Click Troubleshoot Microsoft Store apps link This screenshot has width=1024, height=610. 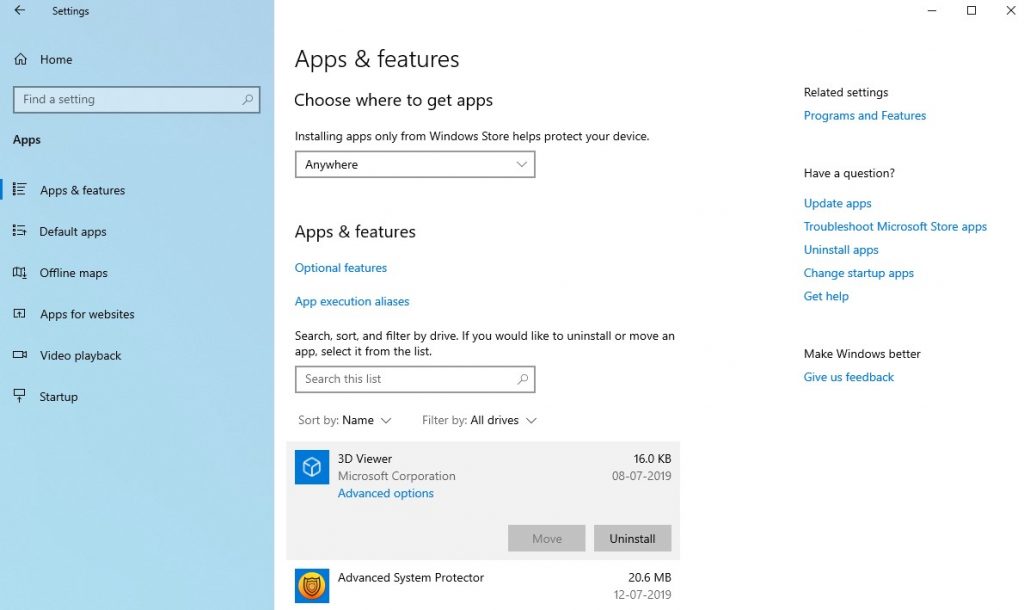click(x=895, y=227)
